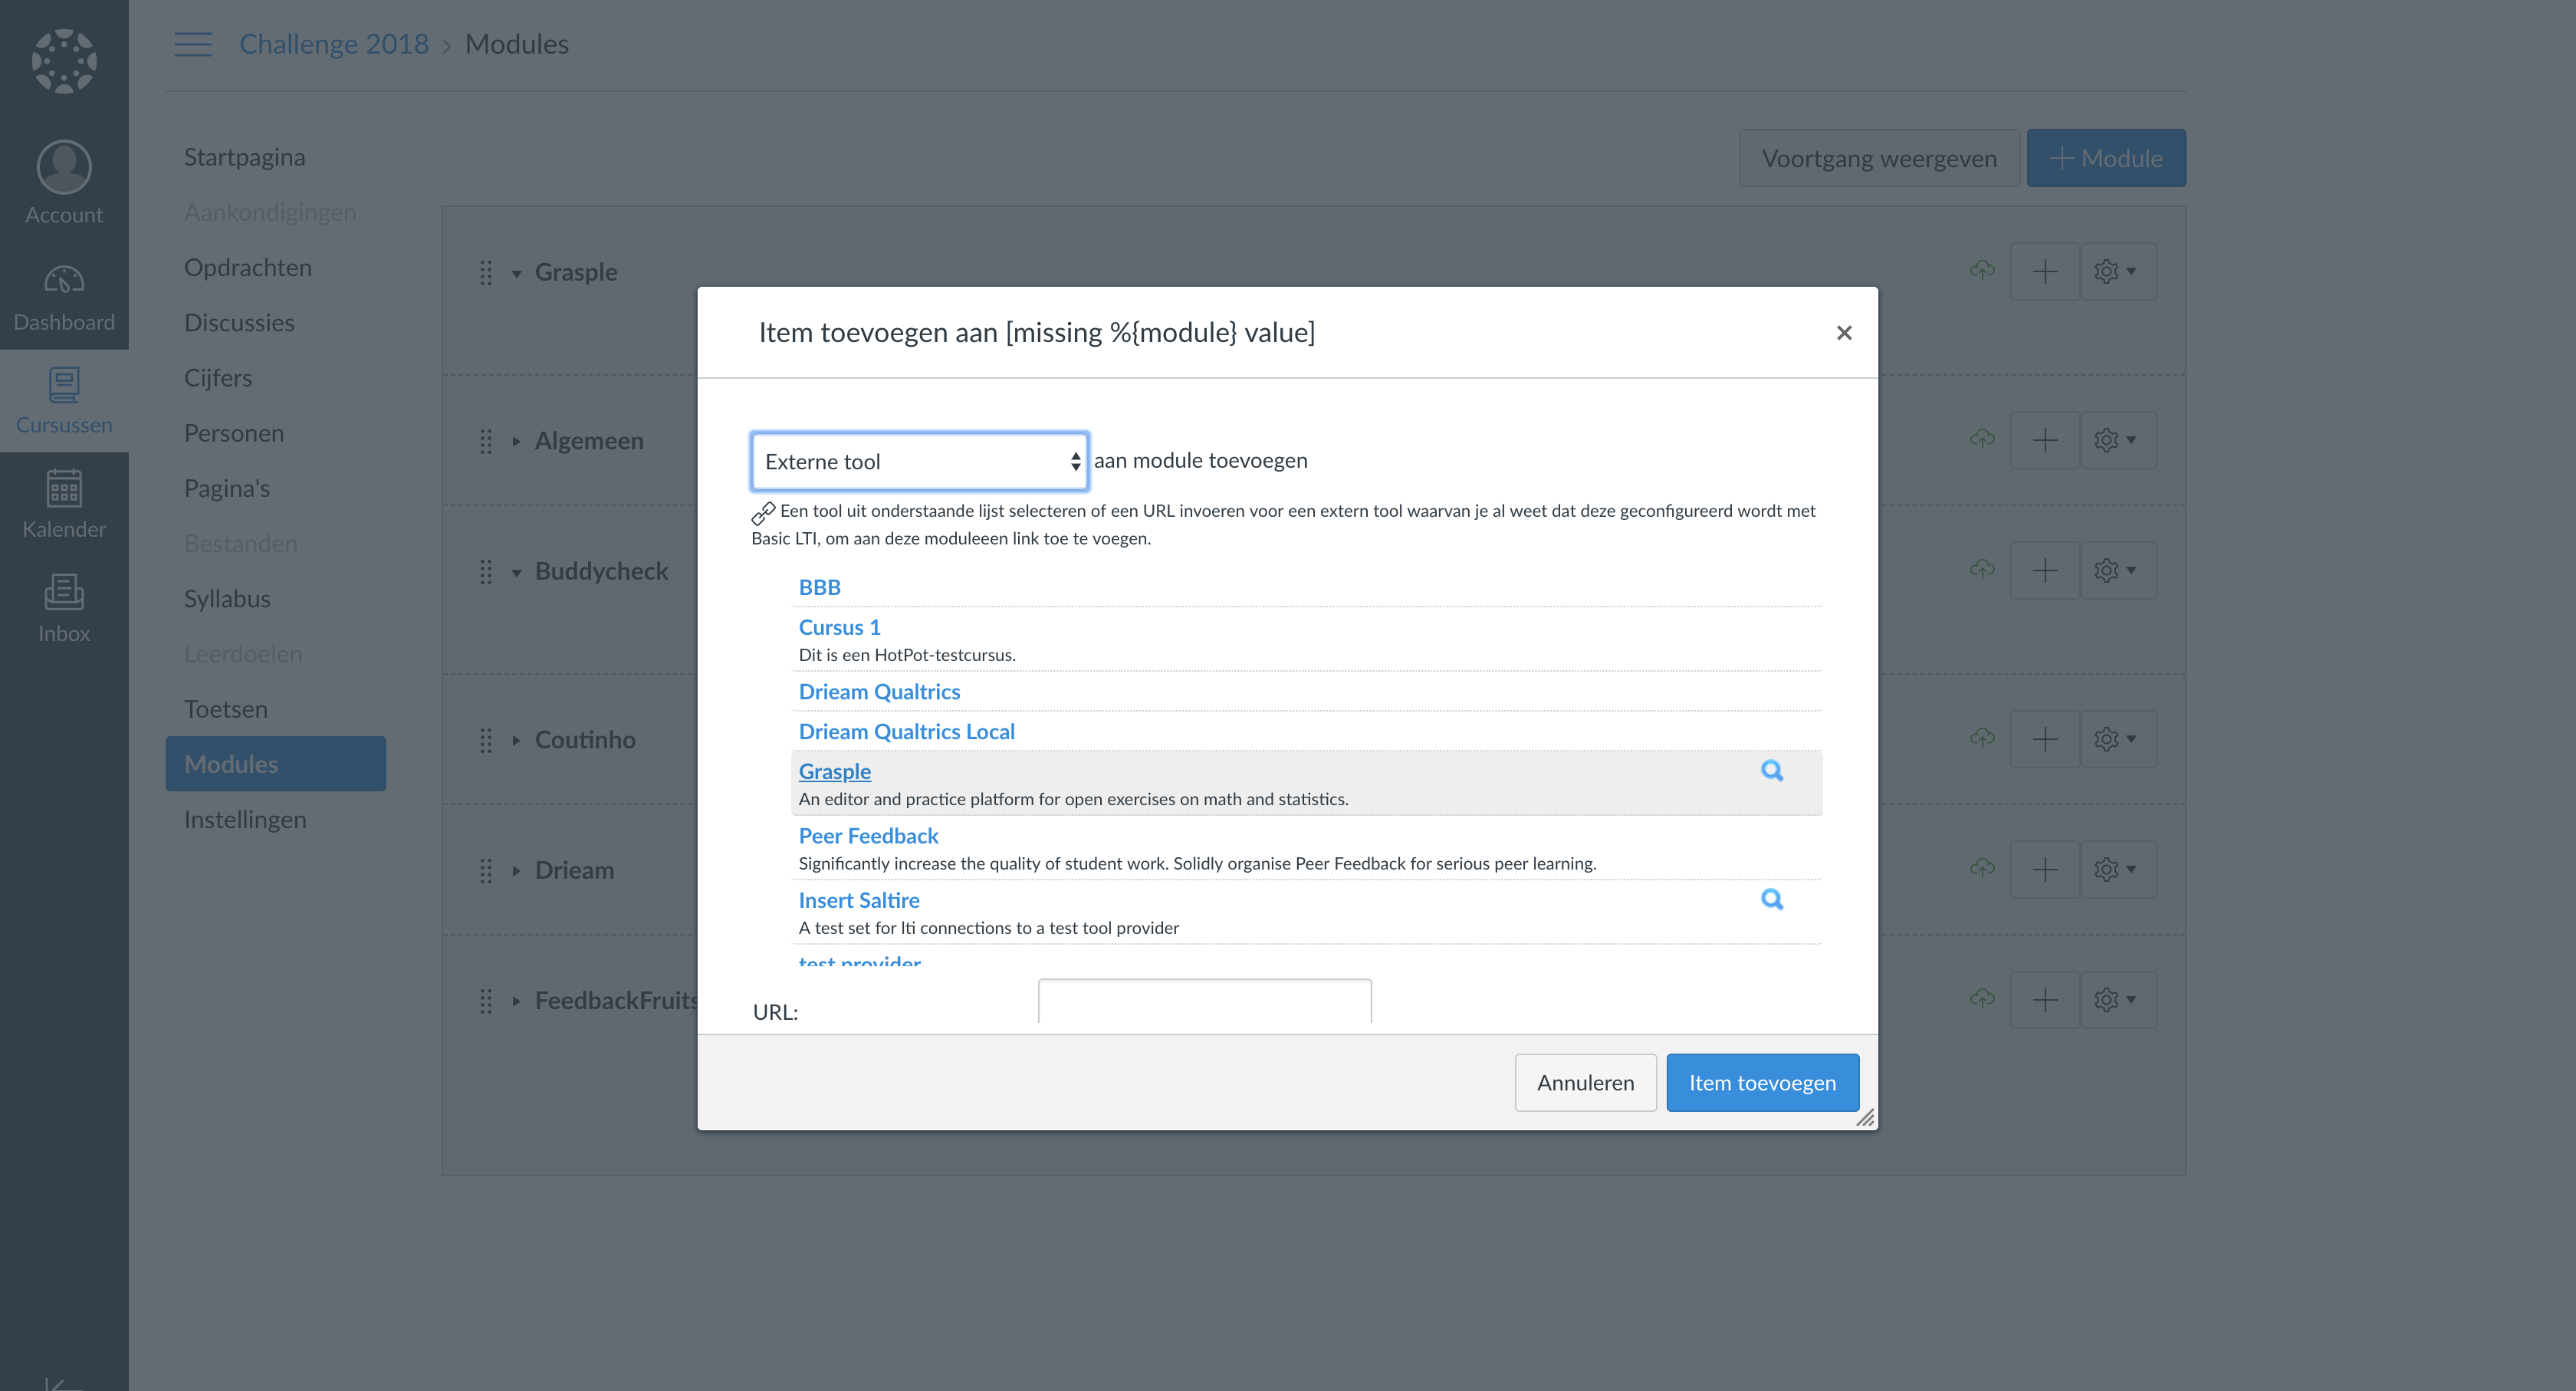This screenshot has height=1391, width=2576.
Task: Open Startpagina in course navigation
Action: point(244,157)
